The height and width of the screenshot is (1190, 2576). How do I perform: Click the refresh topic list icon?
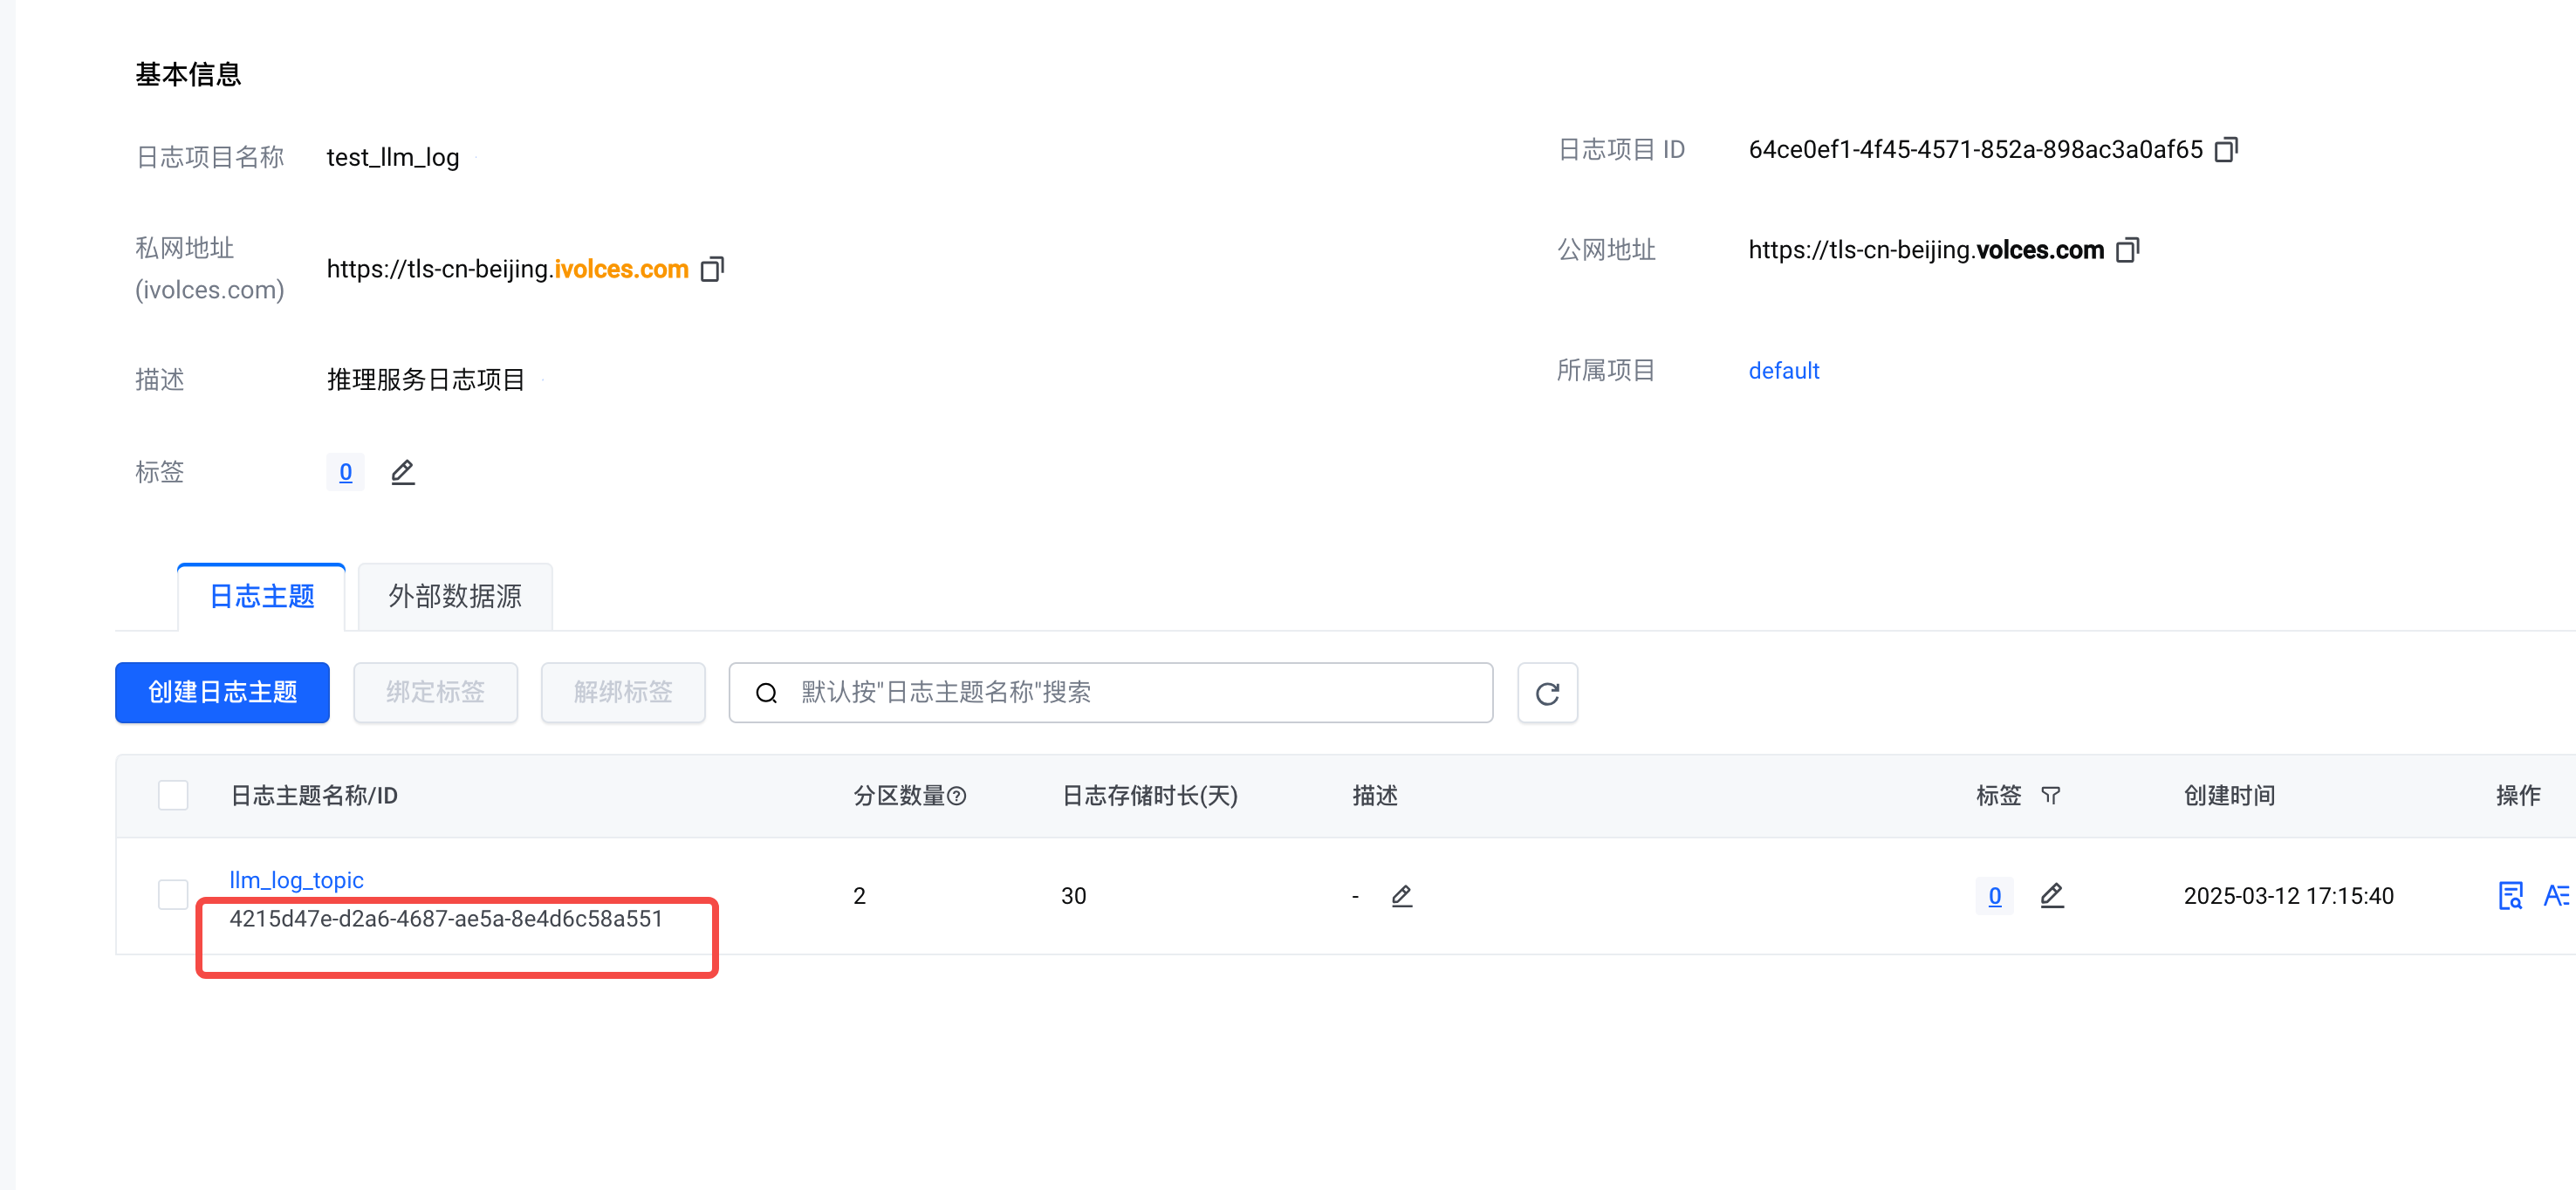(1546, 693)
